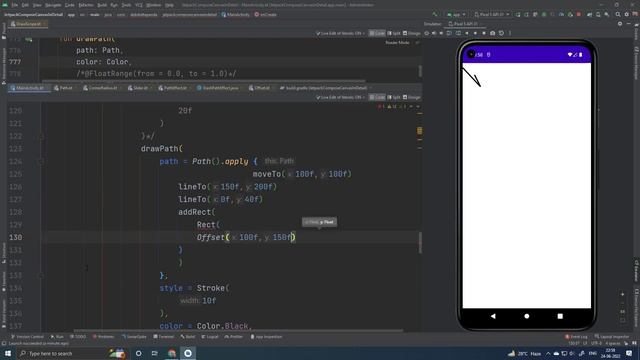Toggle Live Edit of literals in DrawScope editor
Screen dimensions: 640x360
click(x=339, y=33)
